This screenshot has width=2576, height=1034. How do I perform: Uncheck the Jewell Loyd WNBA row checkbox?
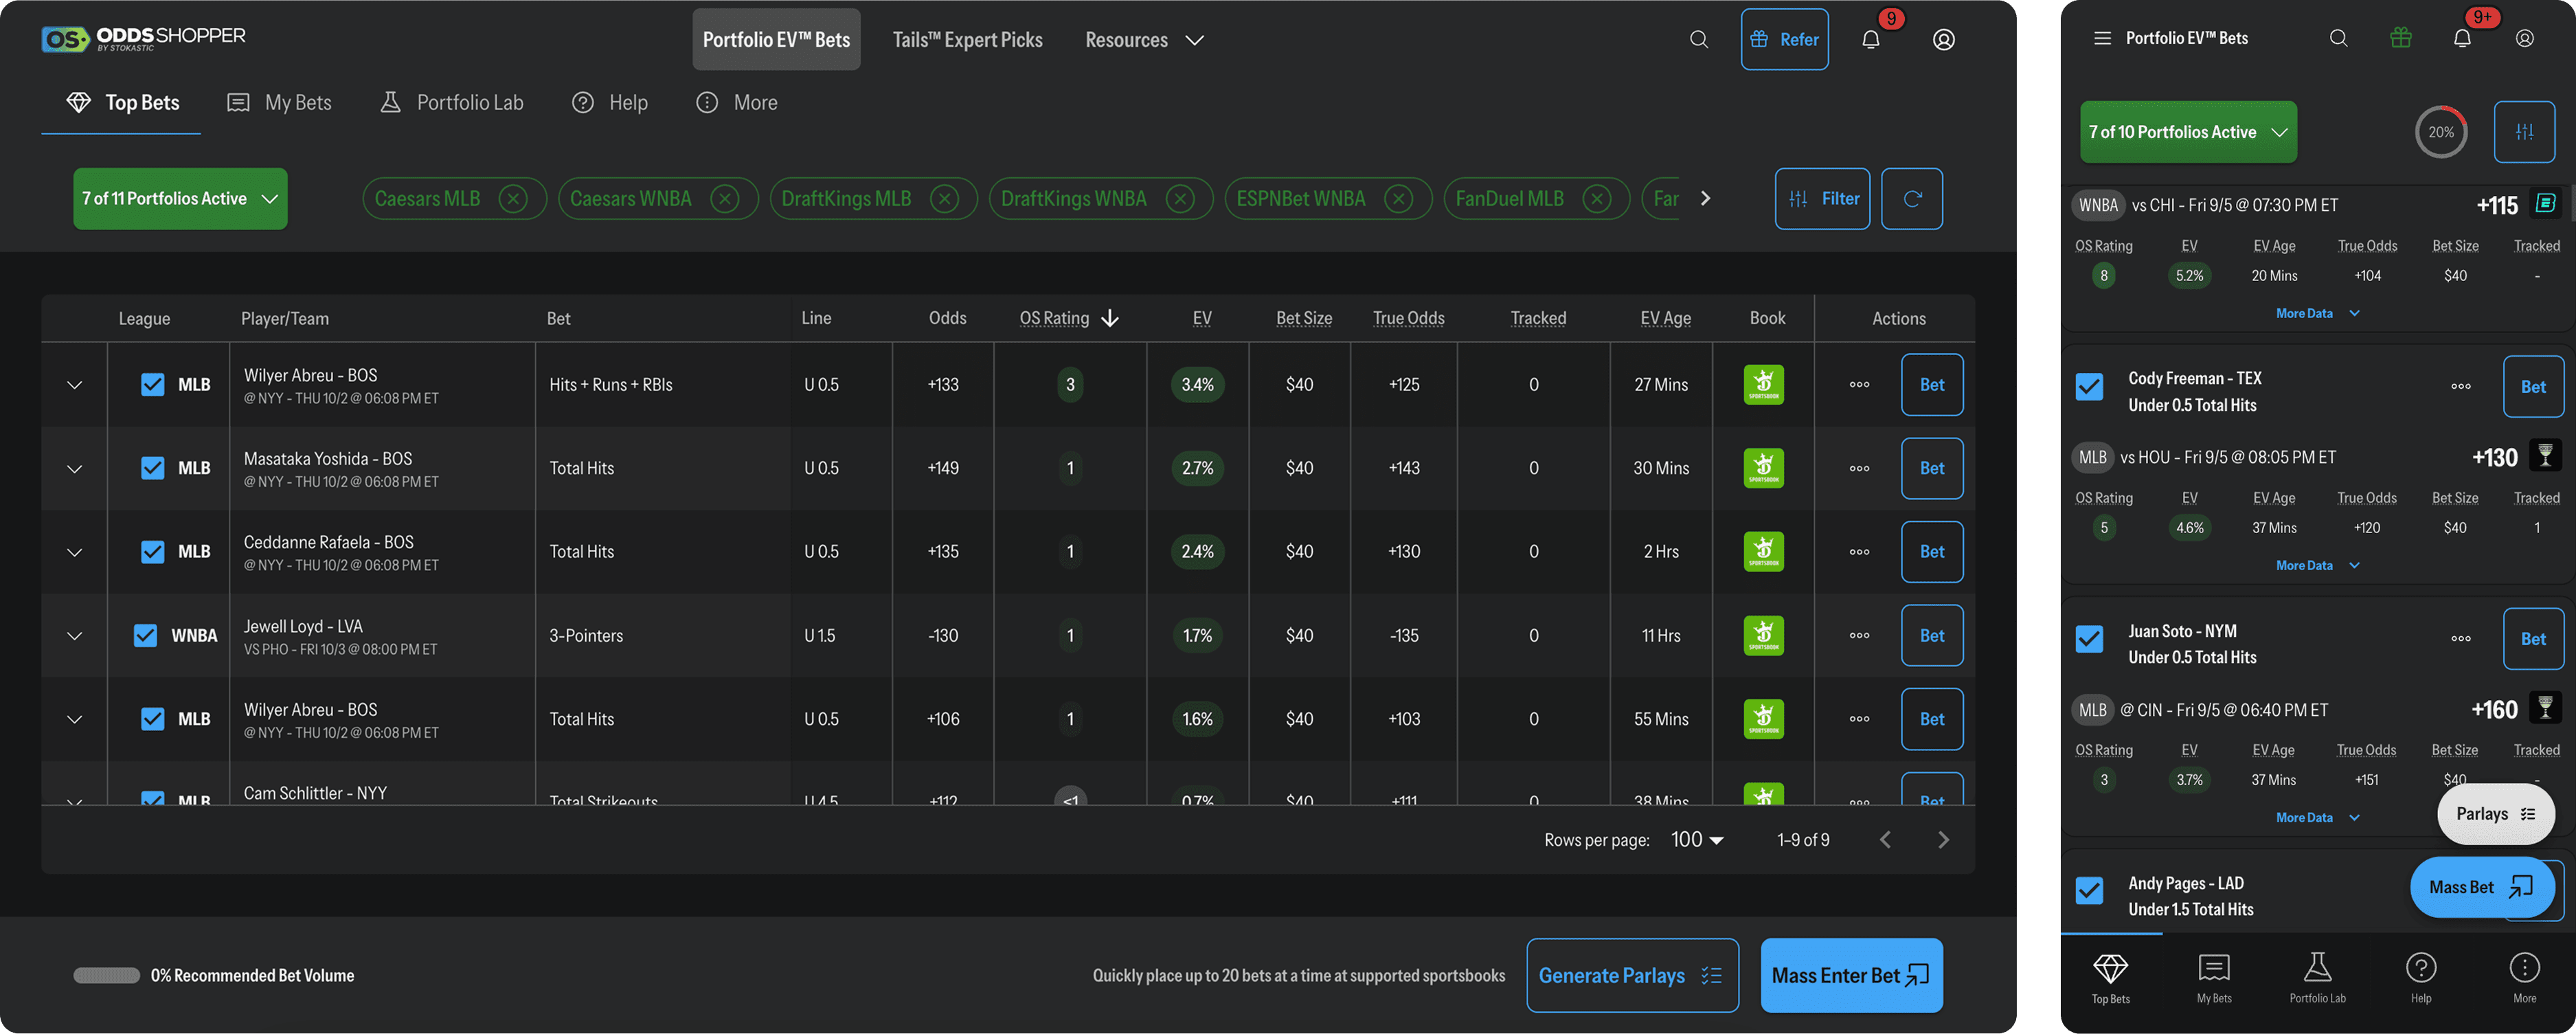coord(145,635)
